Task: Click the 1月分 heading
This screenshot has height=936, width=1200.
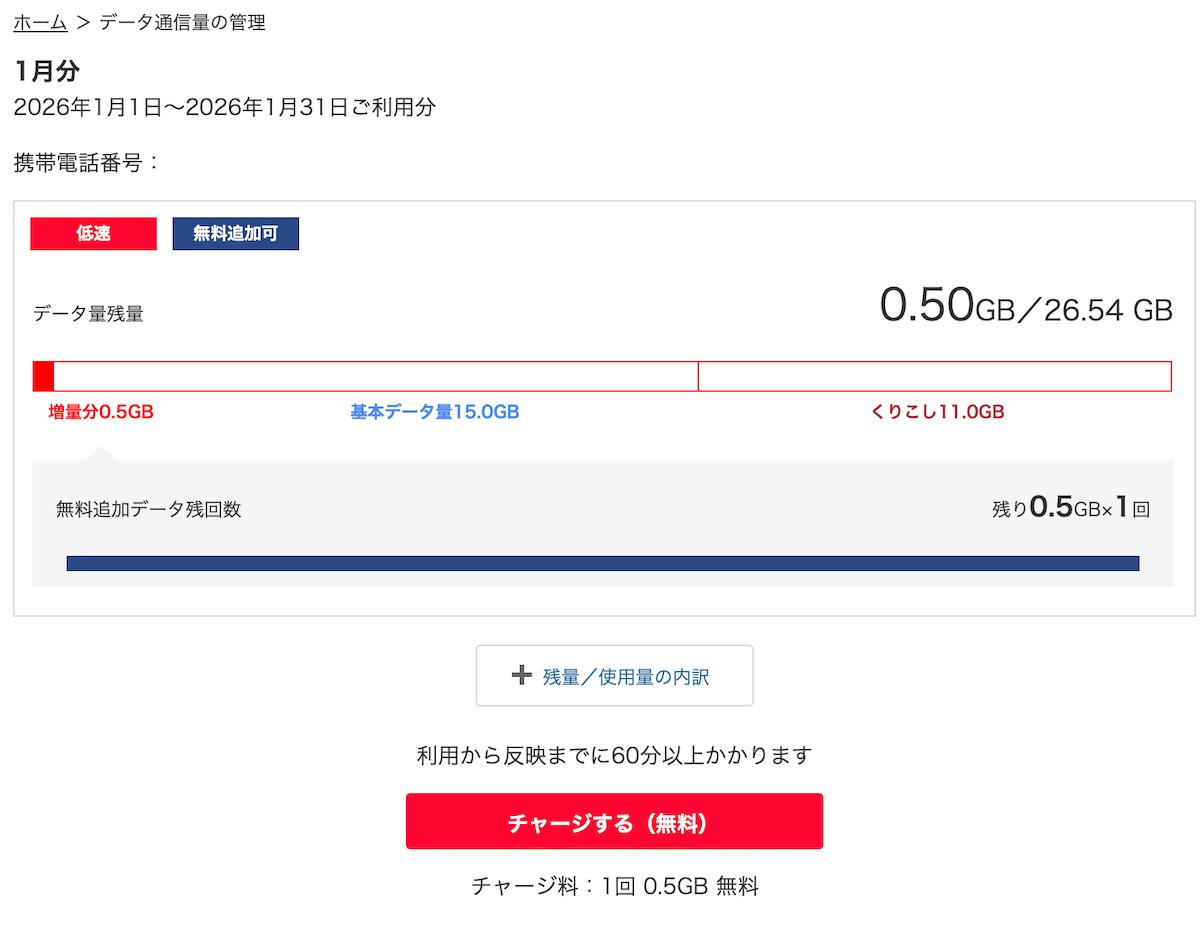Action: click(x=47, y=71)
